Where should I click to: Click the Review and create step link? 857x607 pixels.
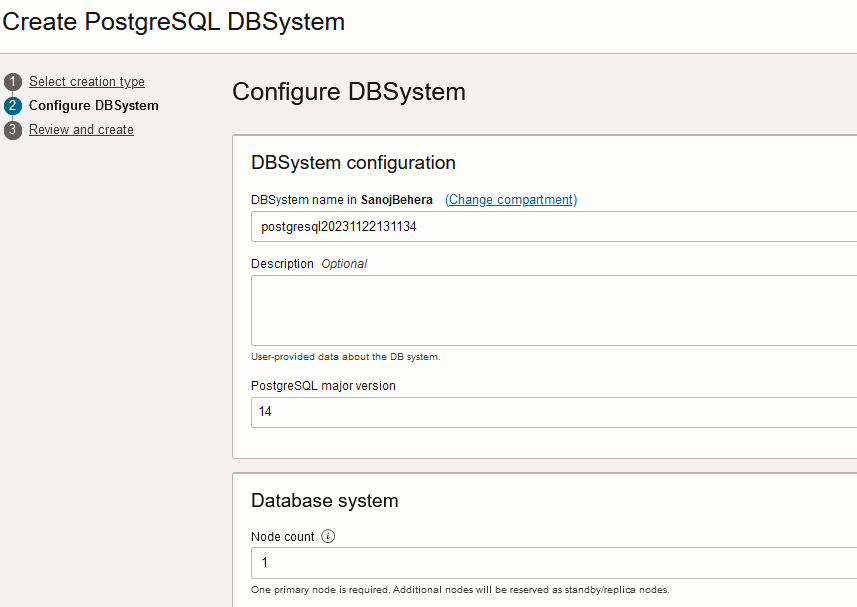pos(80,129)
